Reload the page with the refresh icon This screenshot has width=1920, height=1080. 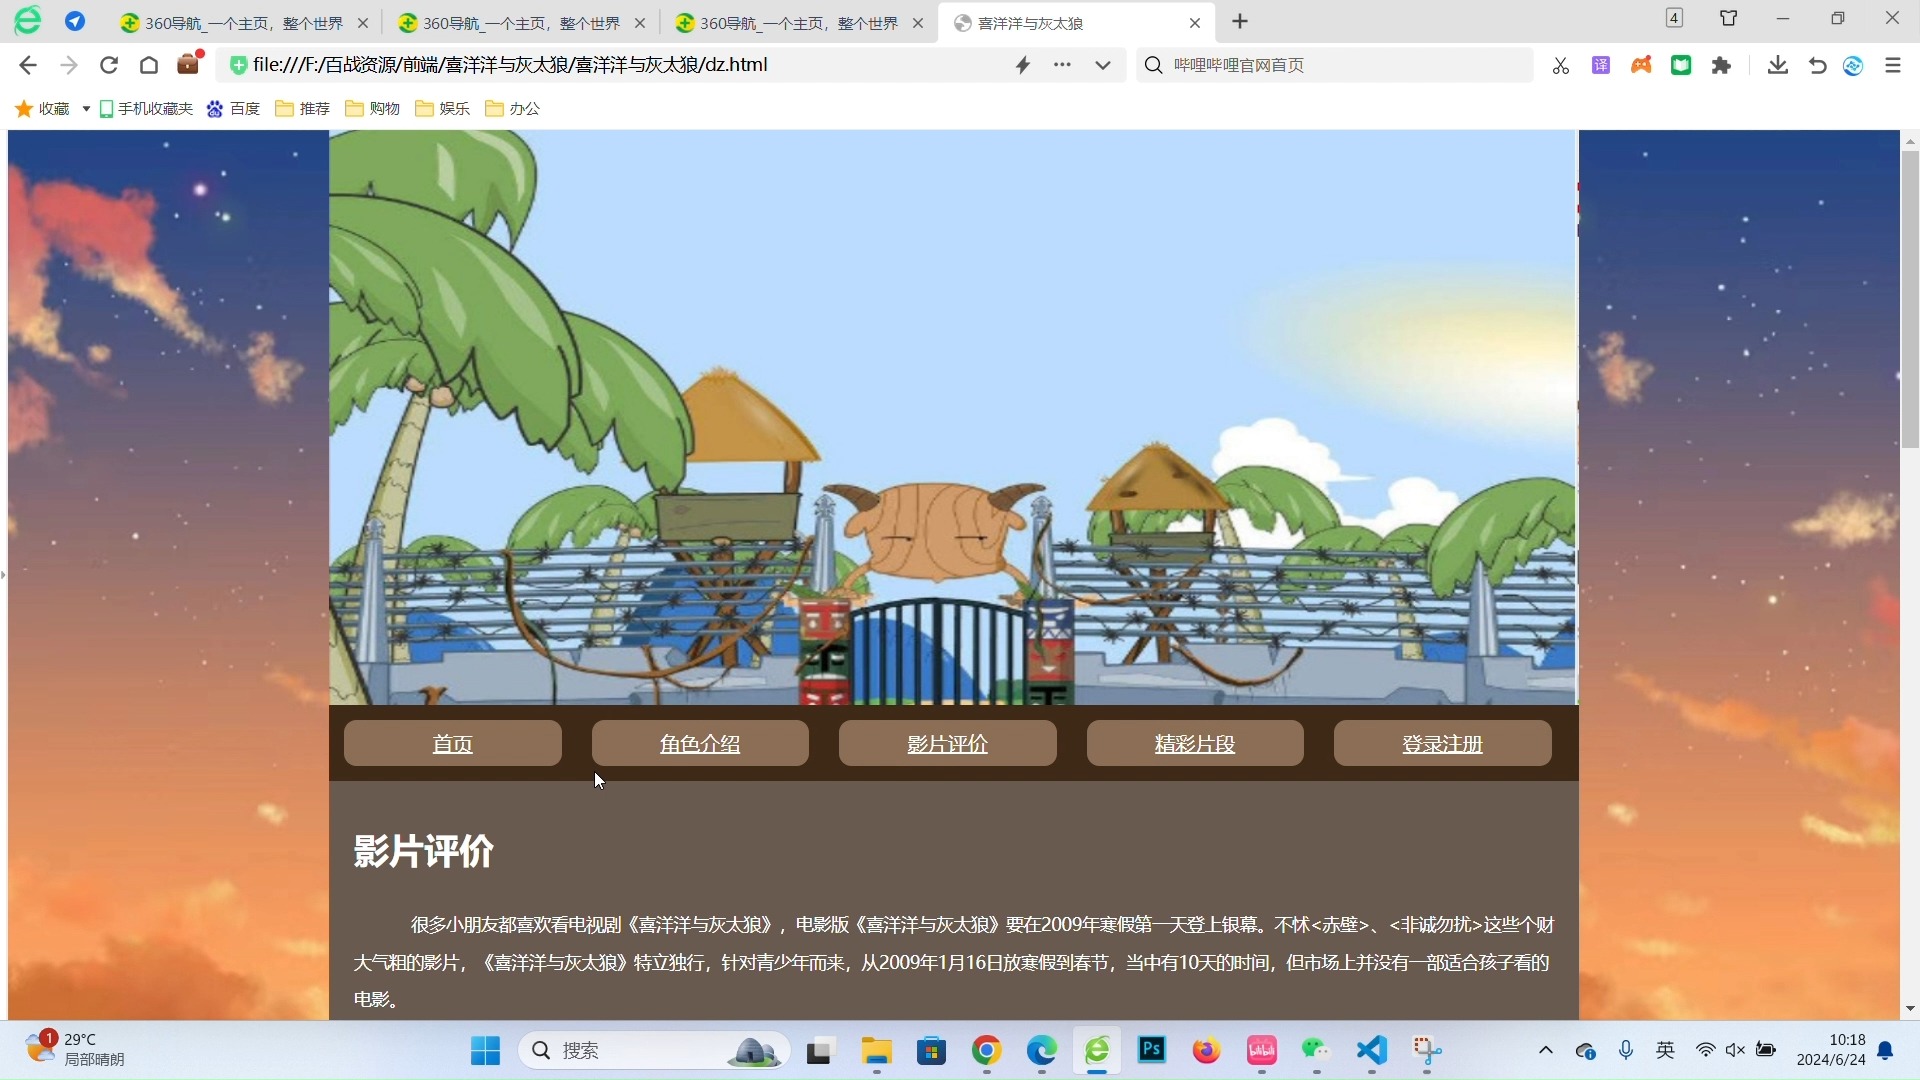click(109, 65)
